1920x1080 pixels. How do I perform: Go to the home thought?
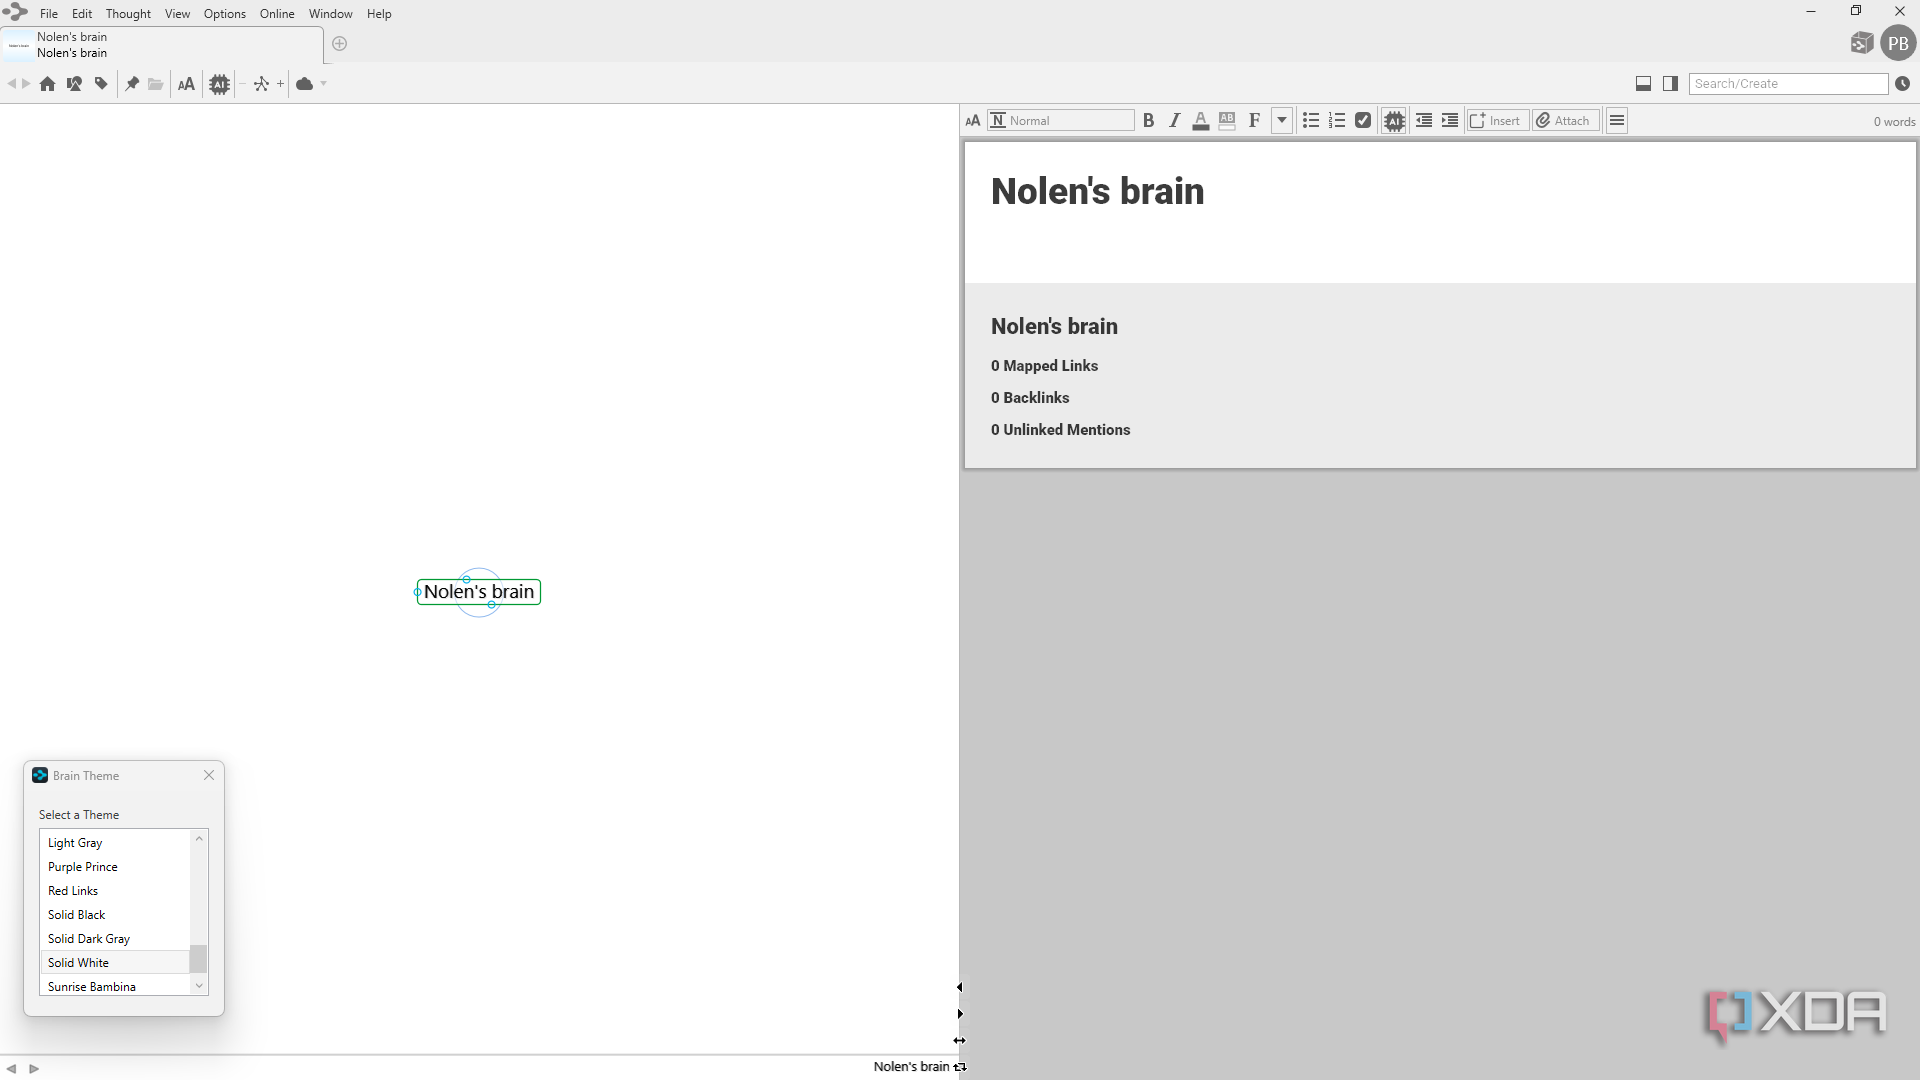pos(47,84)
